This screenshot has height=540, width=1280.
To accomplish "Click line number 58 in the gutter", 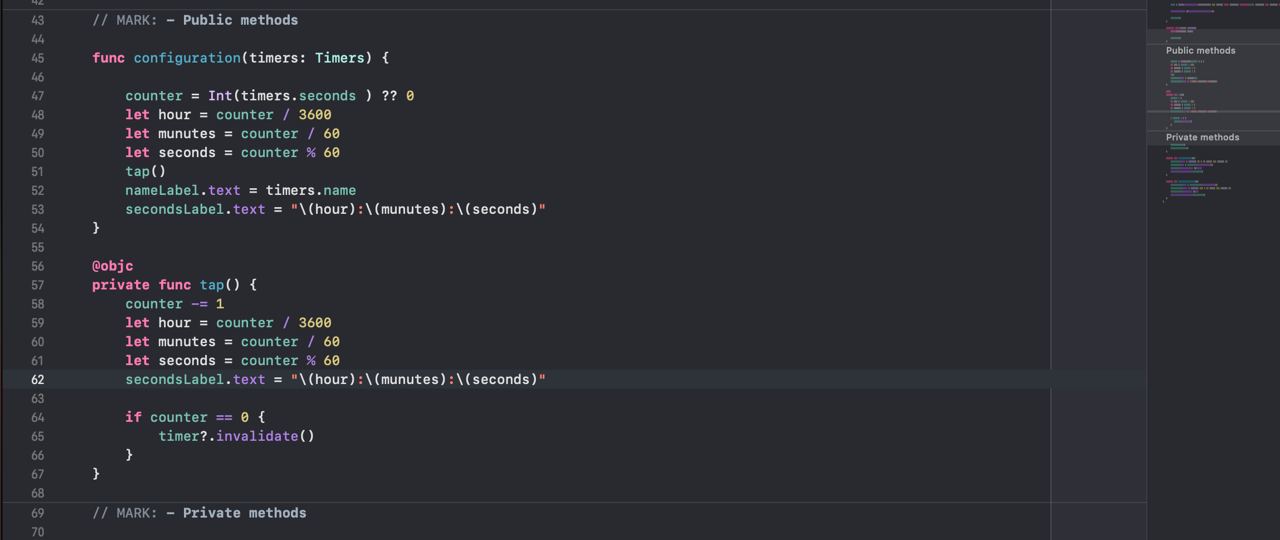I will coord(37,304).
